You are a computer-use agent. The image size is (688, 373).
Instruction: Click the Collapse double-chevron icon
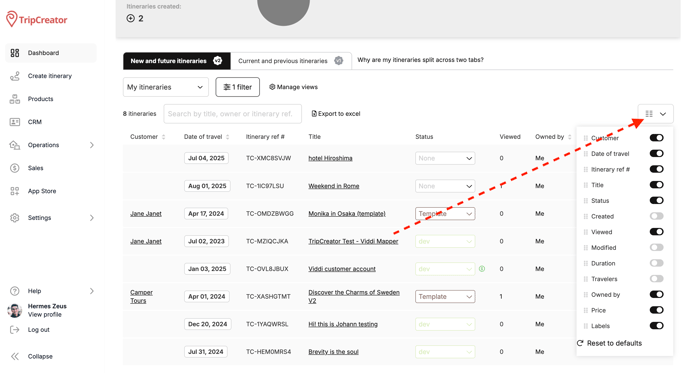coord(15,356)
